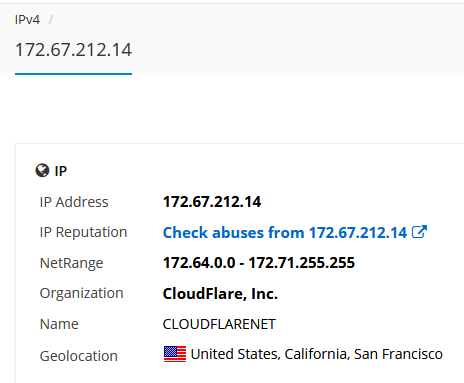Click the IP section heading text

(61, 171)
